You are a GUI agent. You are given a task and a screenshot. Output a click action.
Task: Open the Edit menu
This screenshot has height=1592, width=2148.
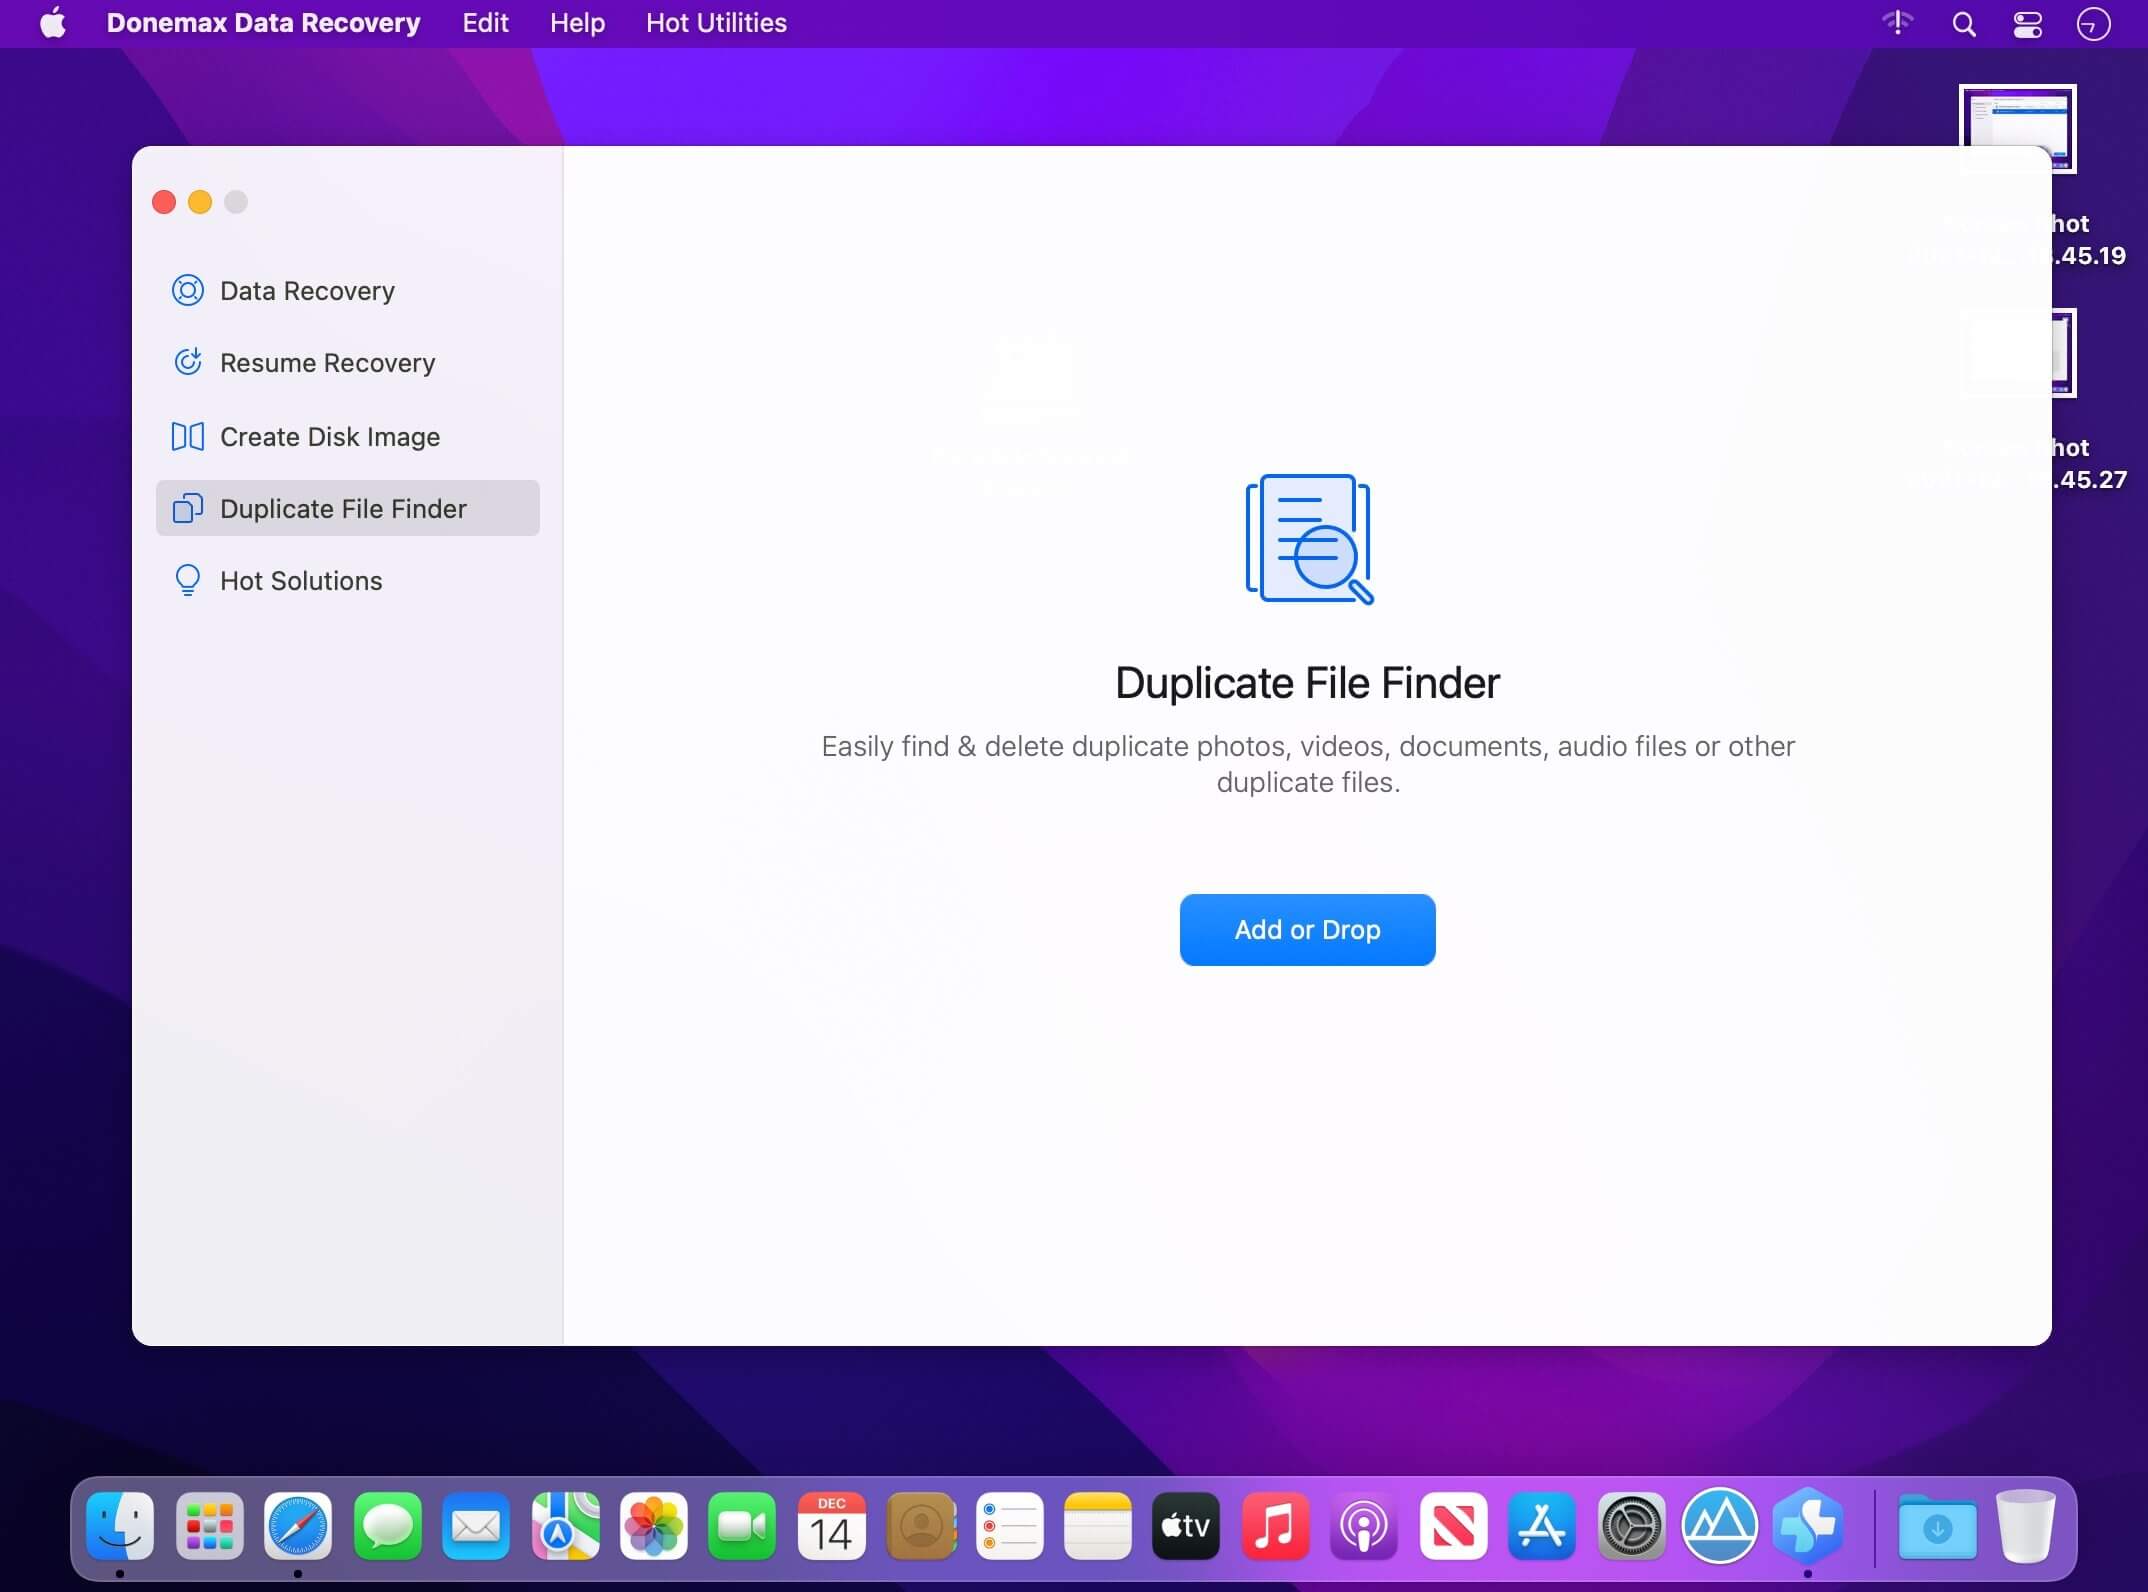(485, 23)
